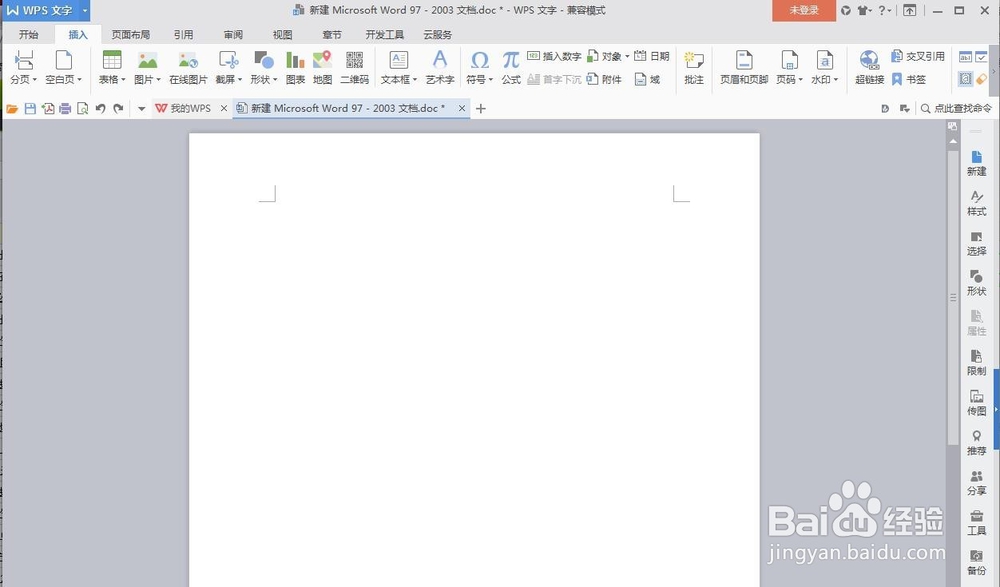Insert the date (日期)
This screenshot has height=587, width=1000.
[x=652, y=56]
